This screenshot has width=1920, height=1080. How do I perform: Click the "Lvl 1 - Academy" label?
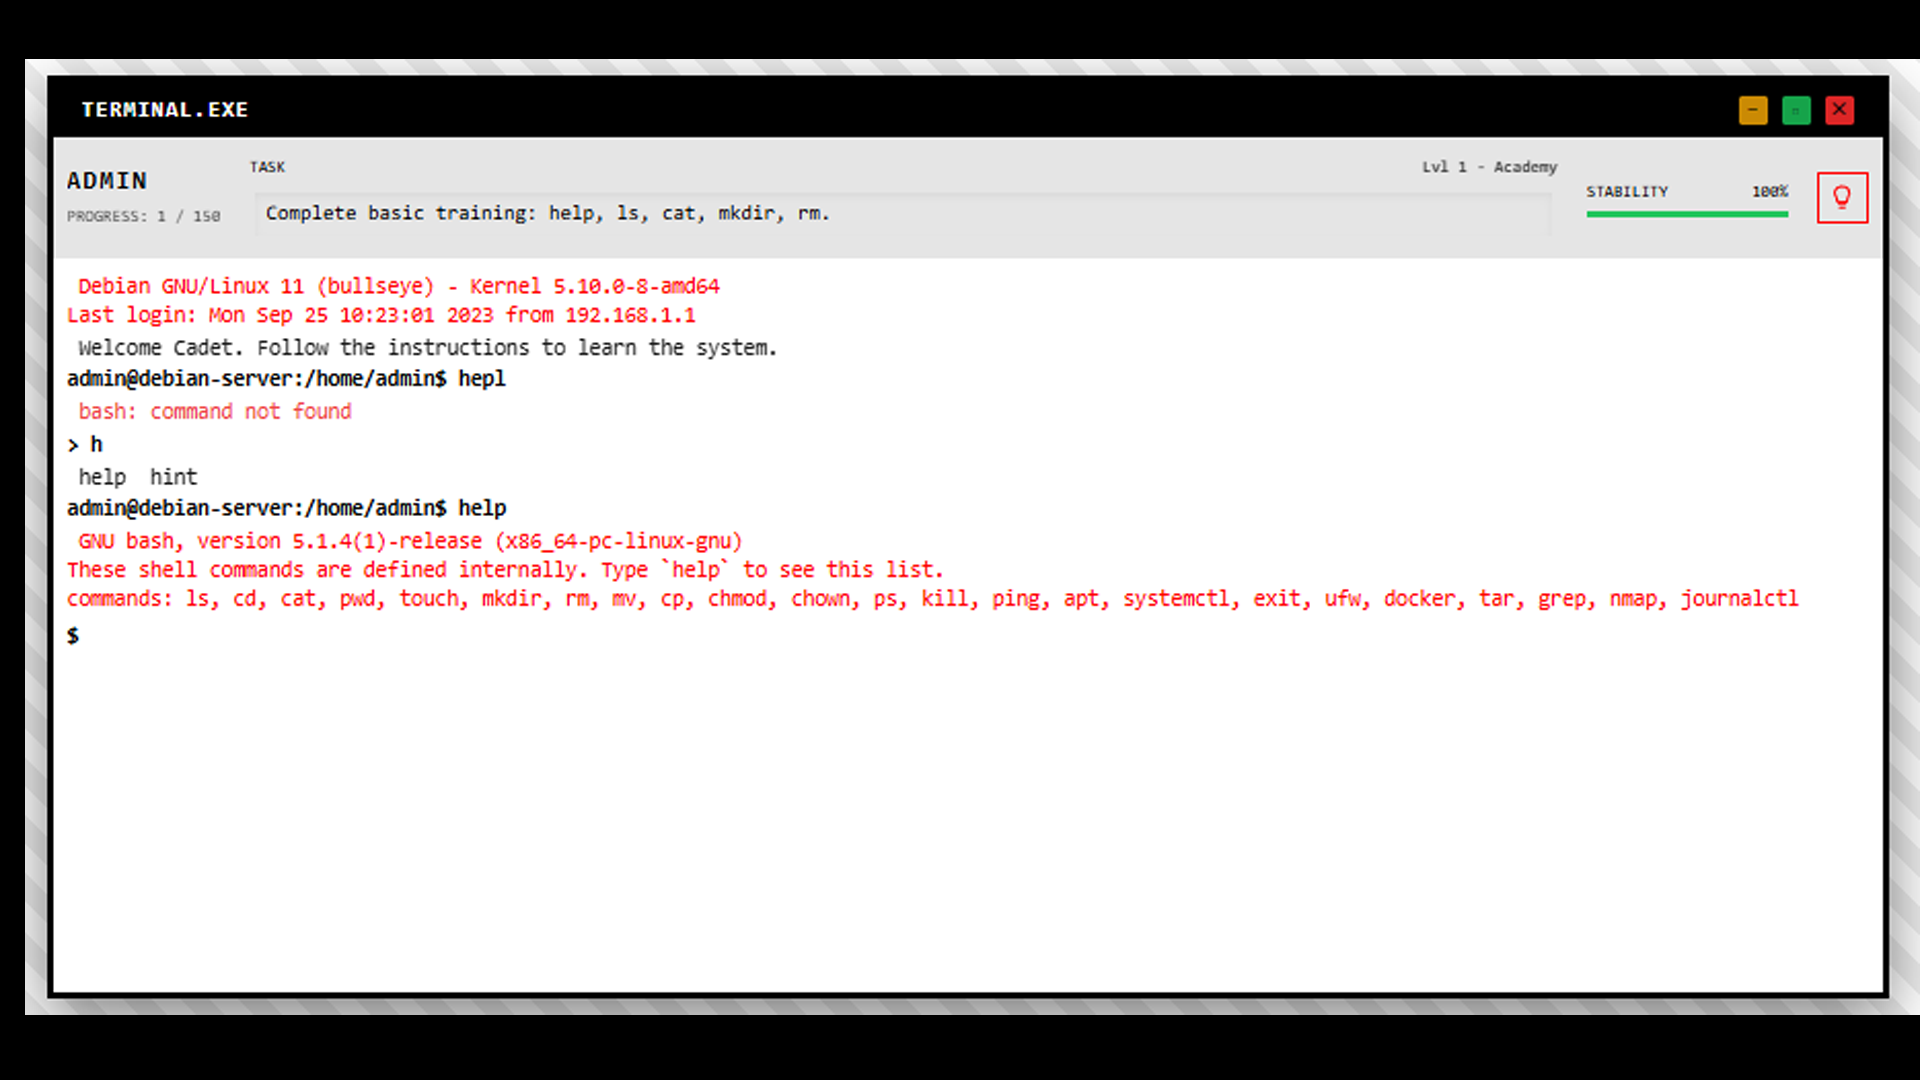click(1490, 167)
